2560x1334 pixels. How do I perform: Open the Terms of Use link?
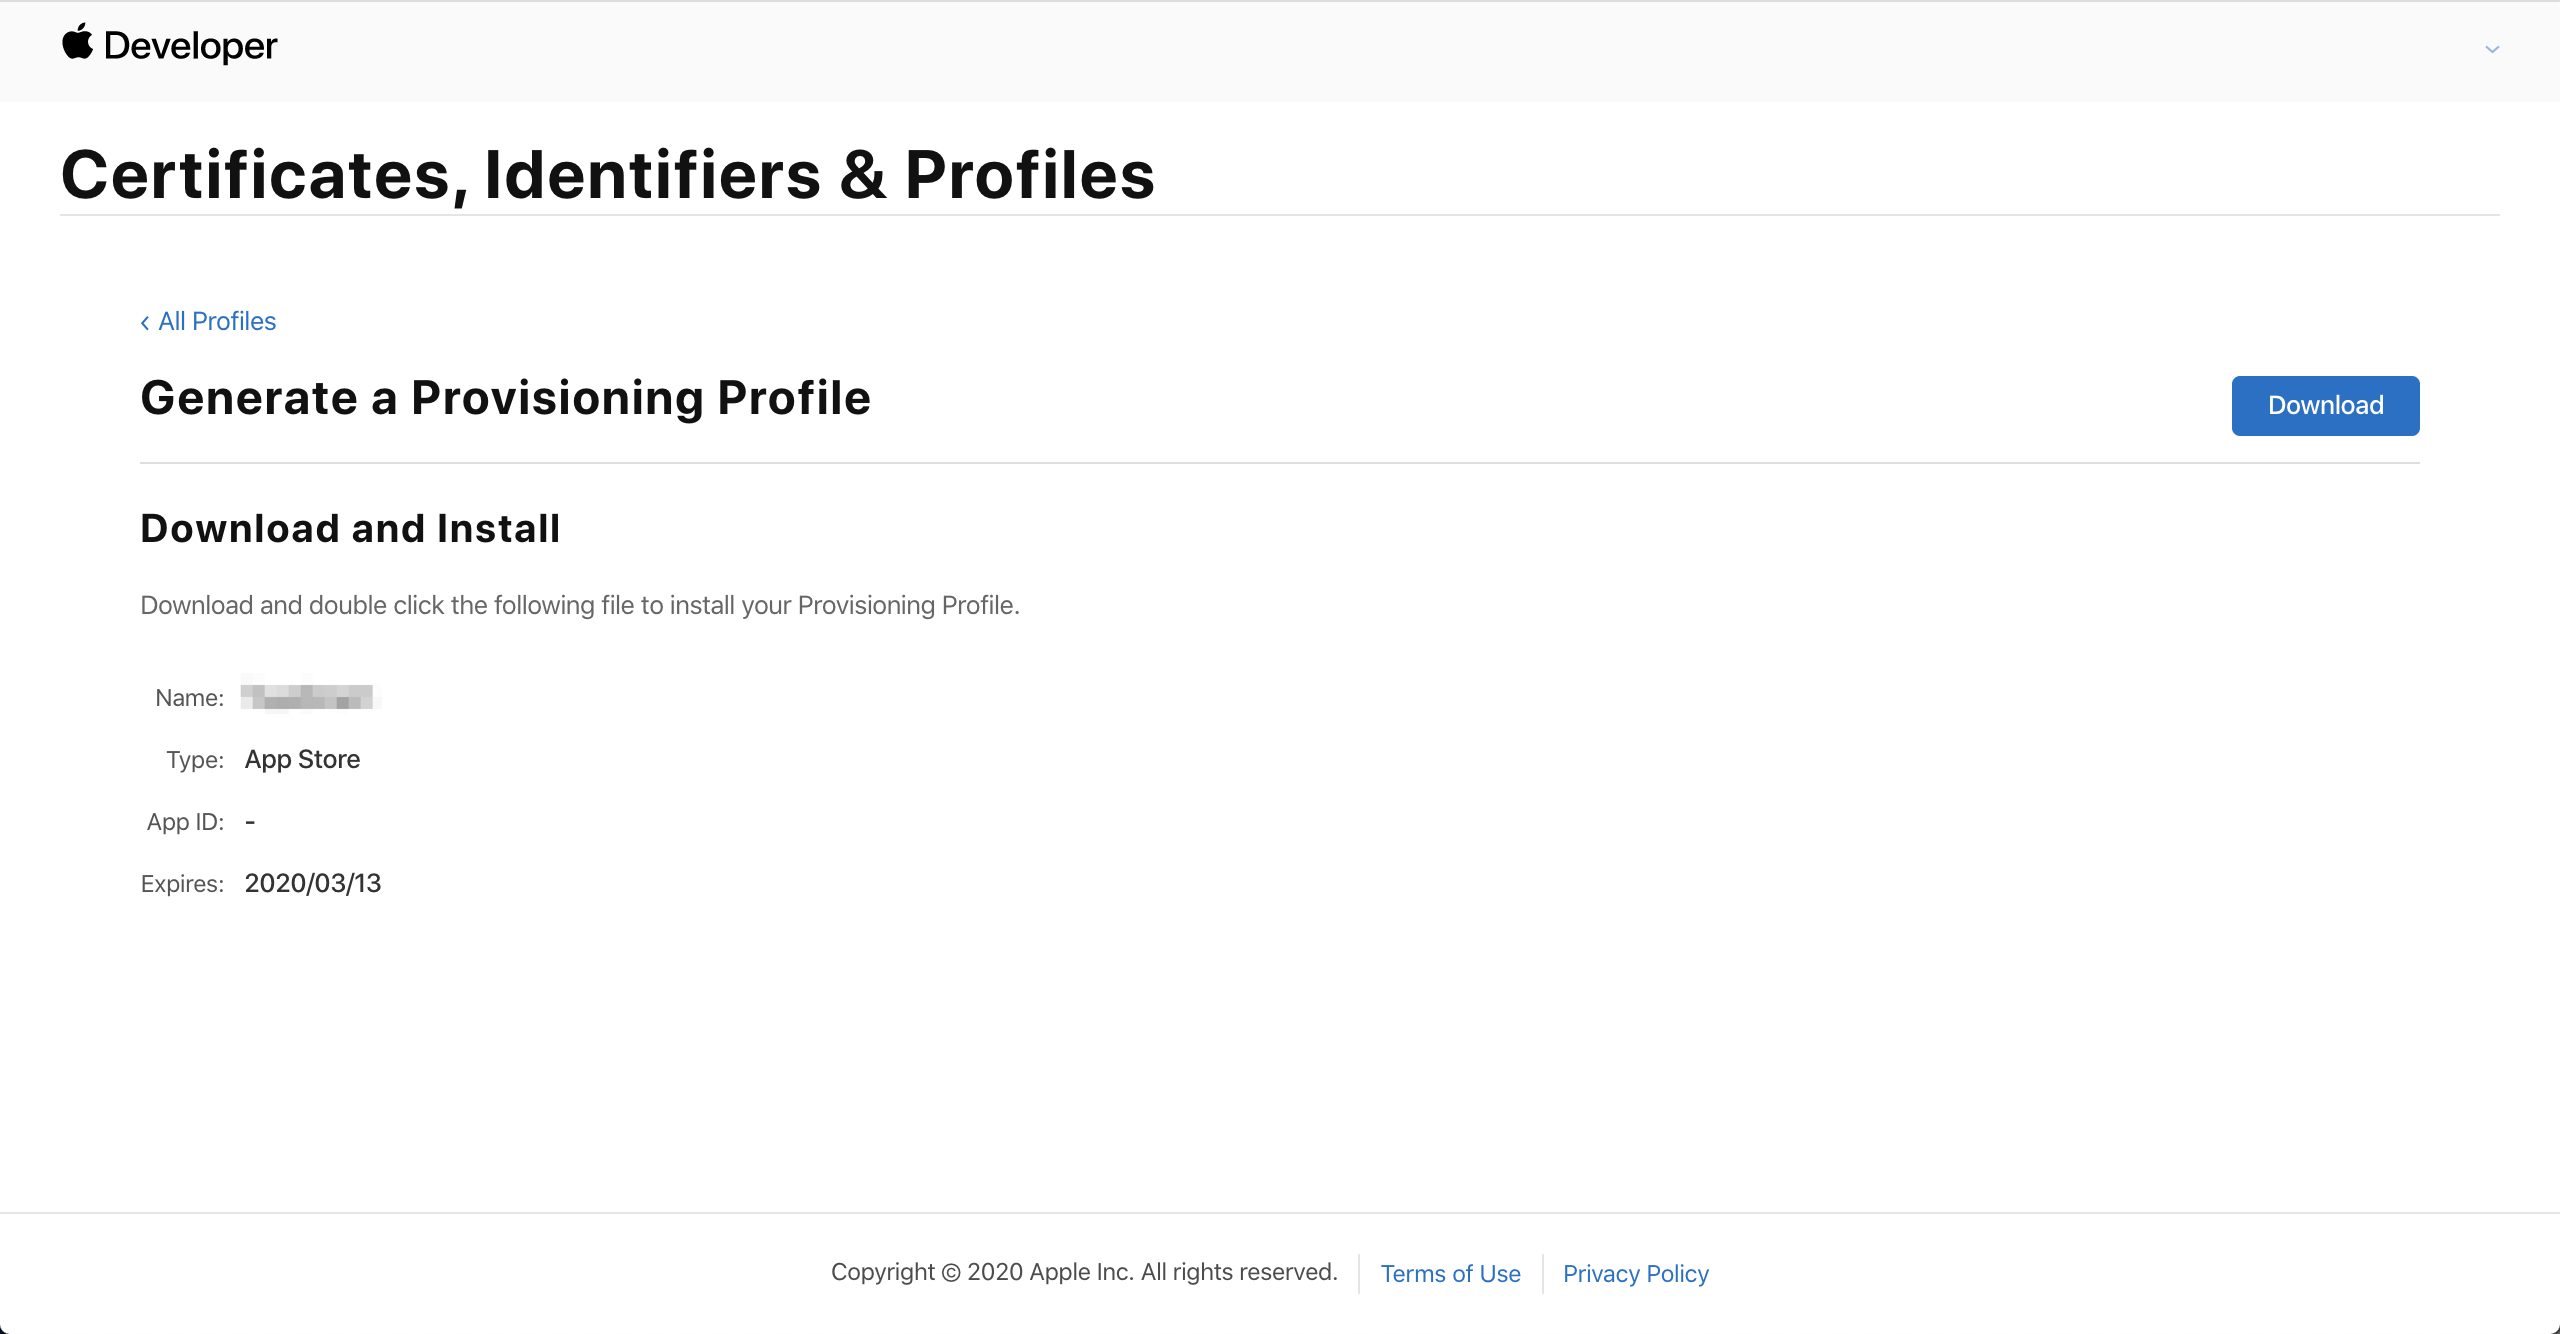pyautogui.click(x=1450, y=1273)
